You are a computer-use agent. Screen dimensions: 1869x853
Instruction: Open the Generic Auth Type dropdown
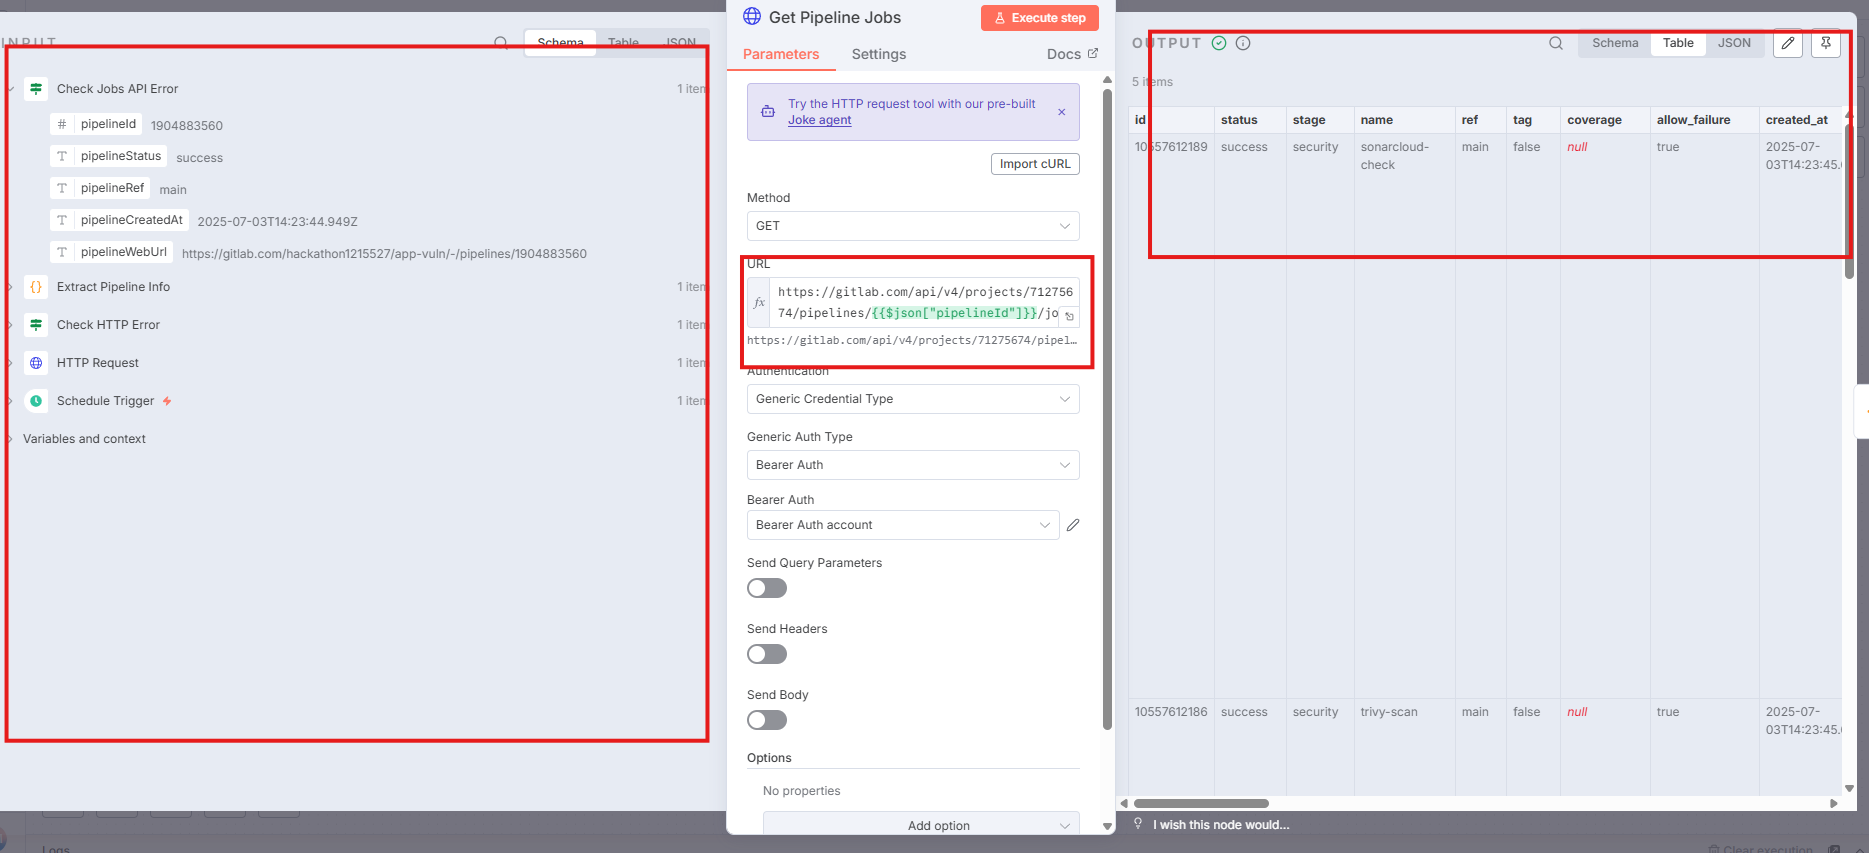click(912, 465)
